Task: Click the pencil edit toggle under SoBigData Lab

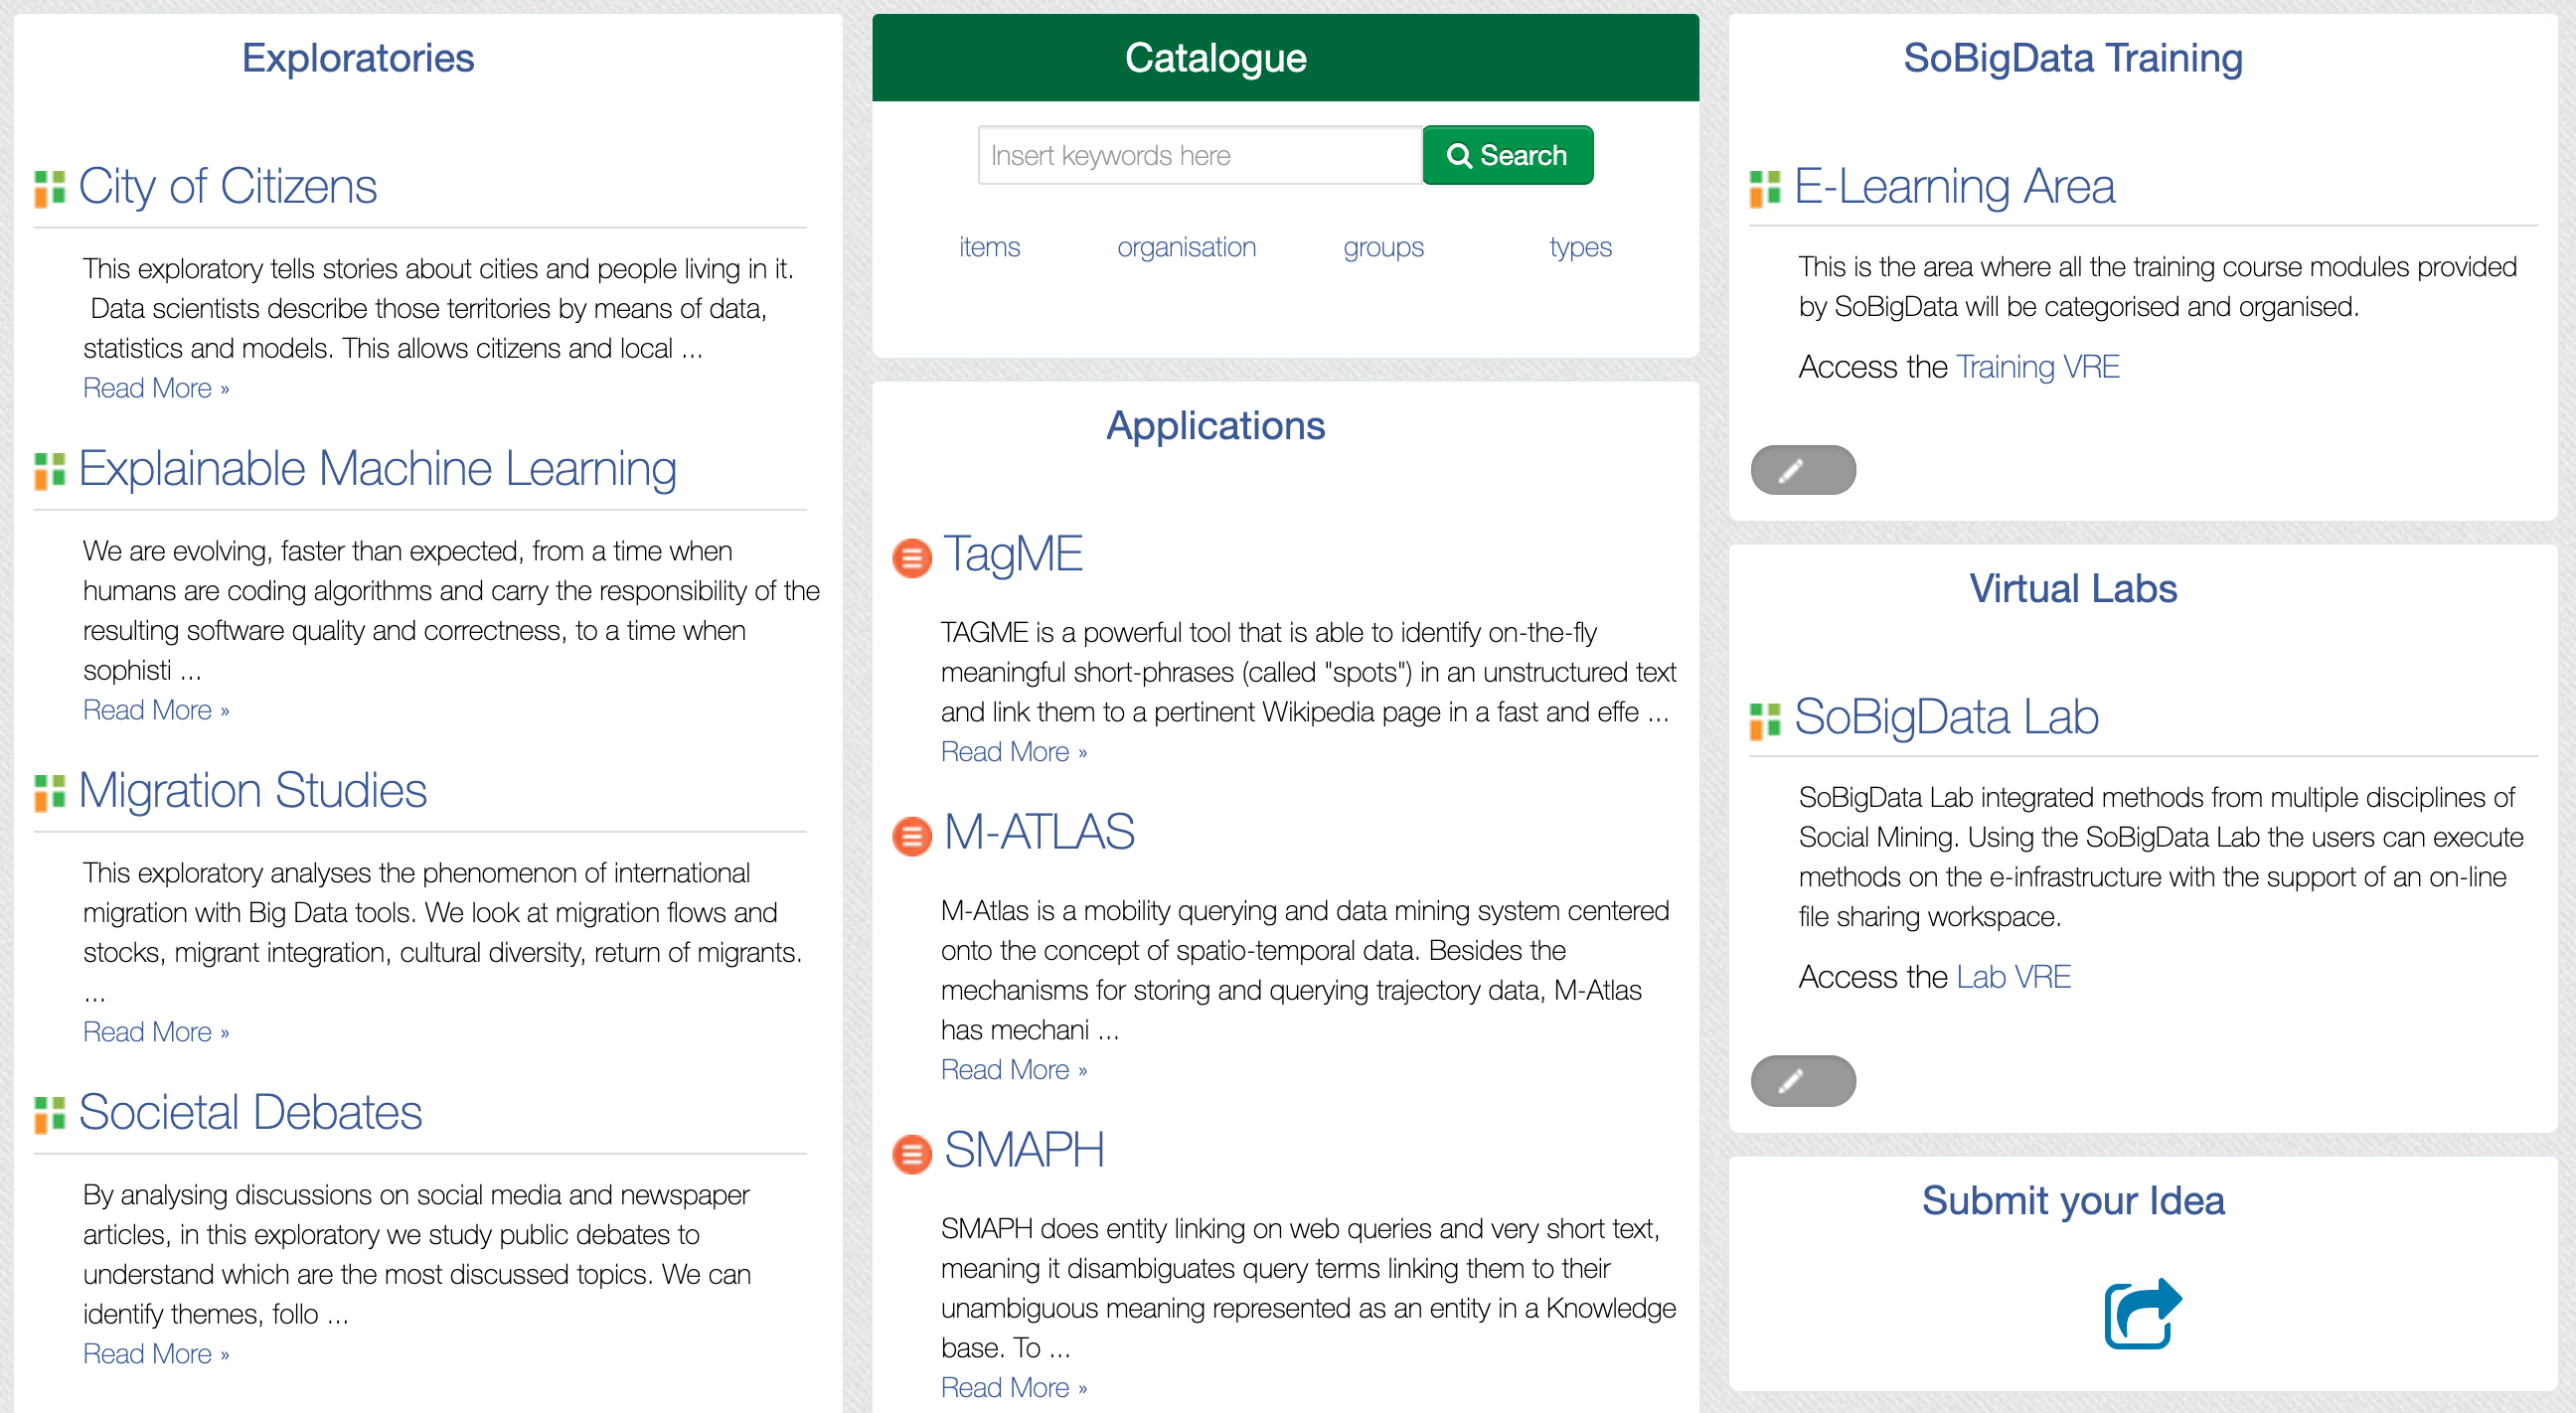Action: (1802, 1080)
